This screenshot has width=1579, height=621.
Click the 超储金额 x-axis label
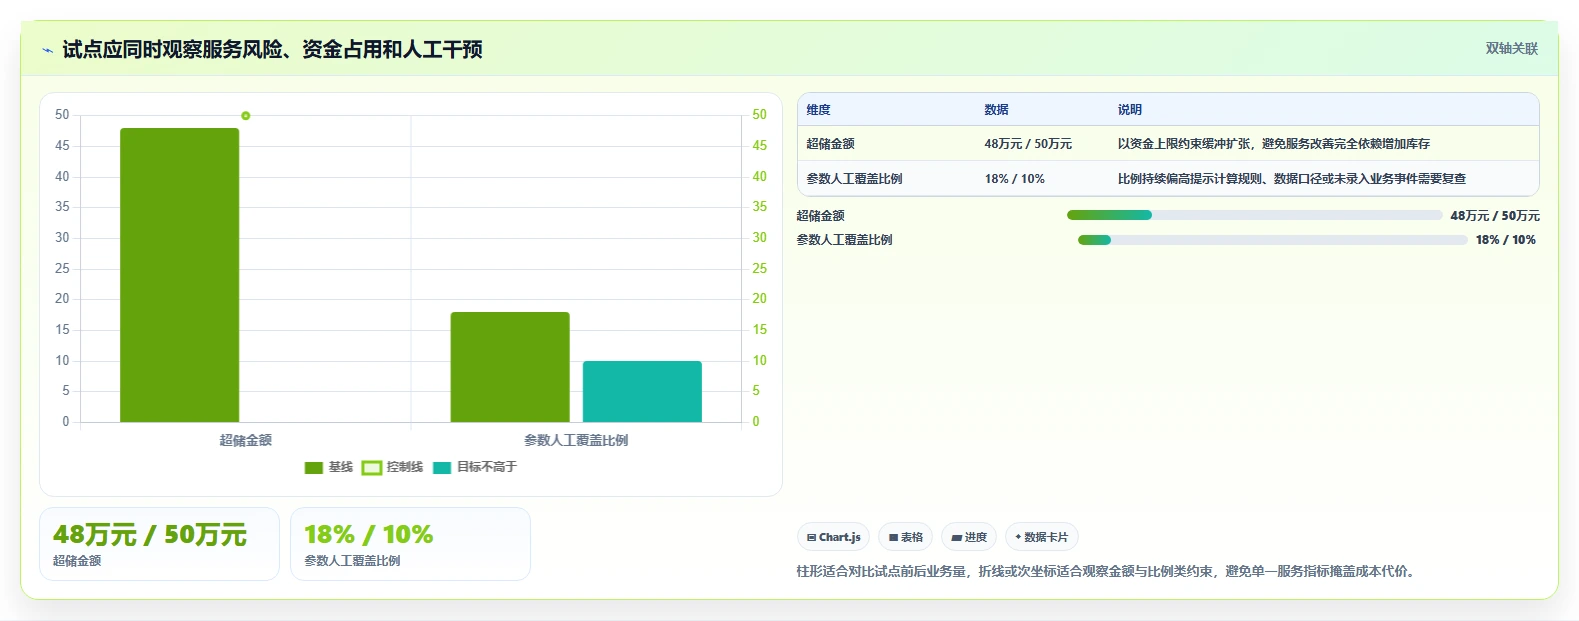pyautogui.click(x=246, y=440)
